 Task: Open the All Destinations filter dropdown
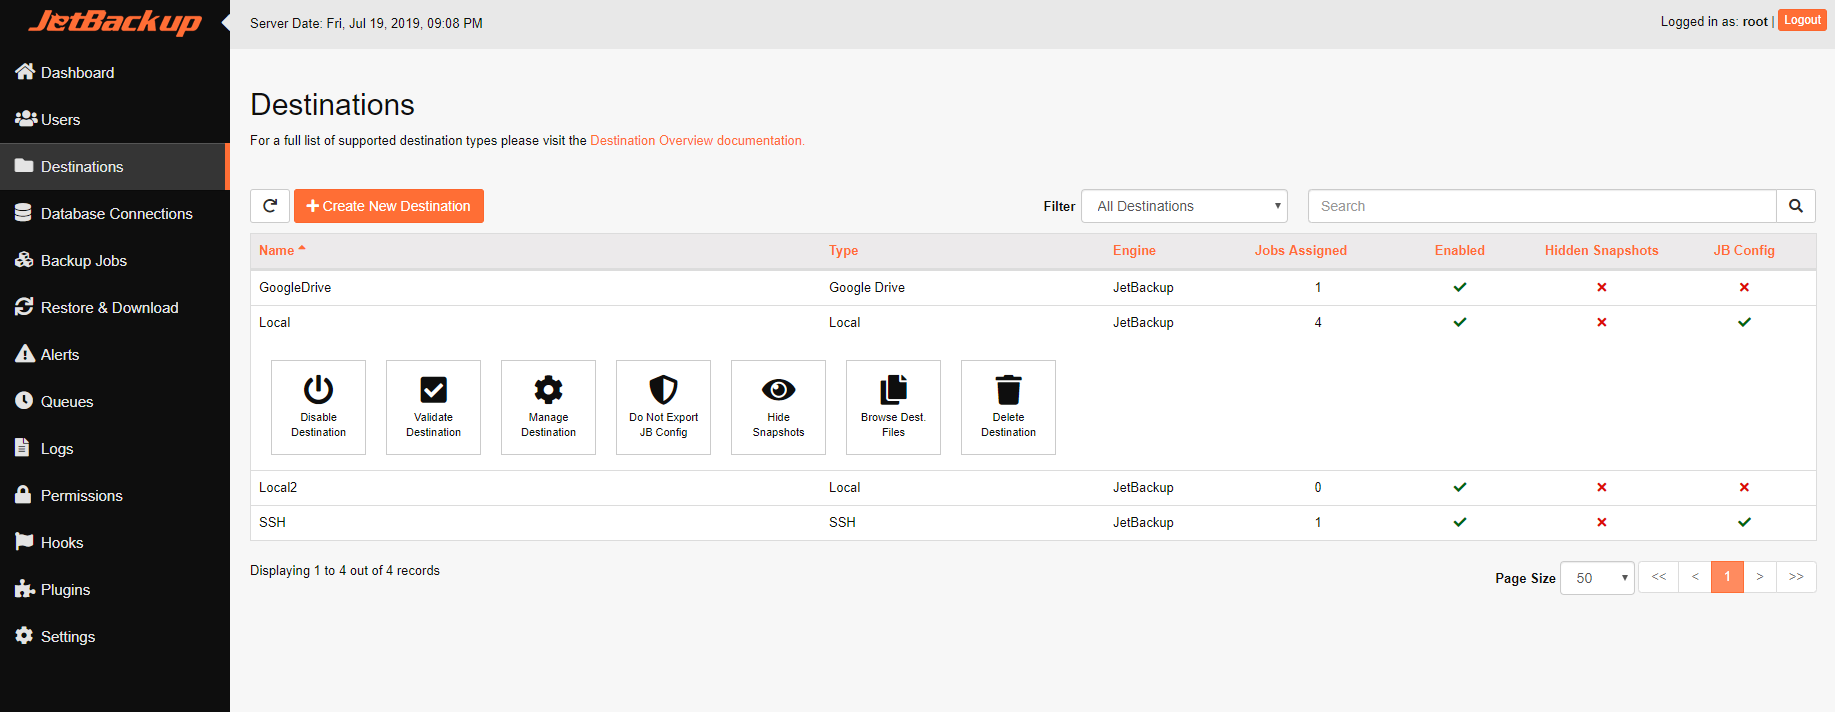tap(1184, 206)
